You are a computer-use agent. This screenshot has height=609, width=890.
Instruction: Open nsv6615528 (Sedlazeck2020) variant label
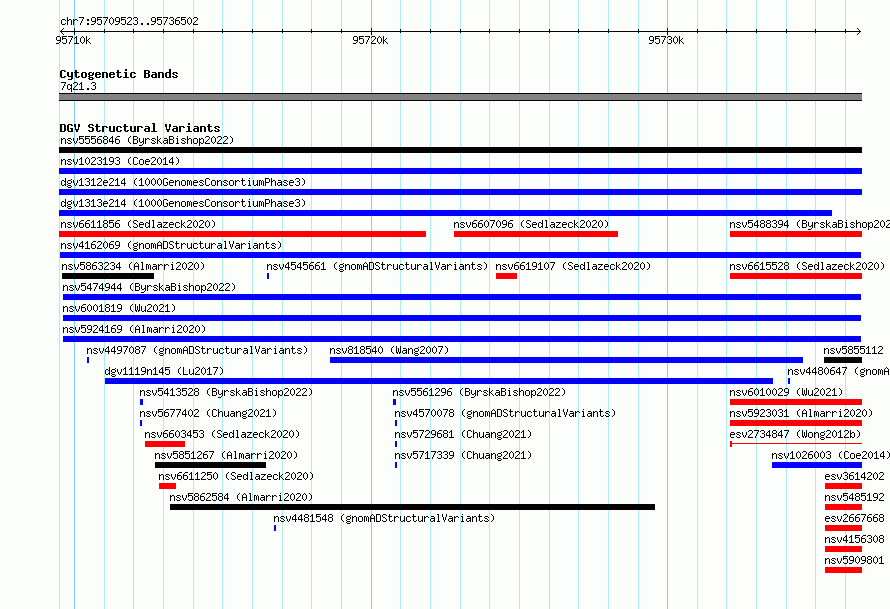(x=807, y=266)
